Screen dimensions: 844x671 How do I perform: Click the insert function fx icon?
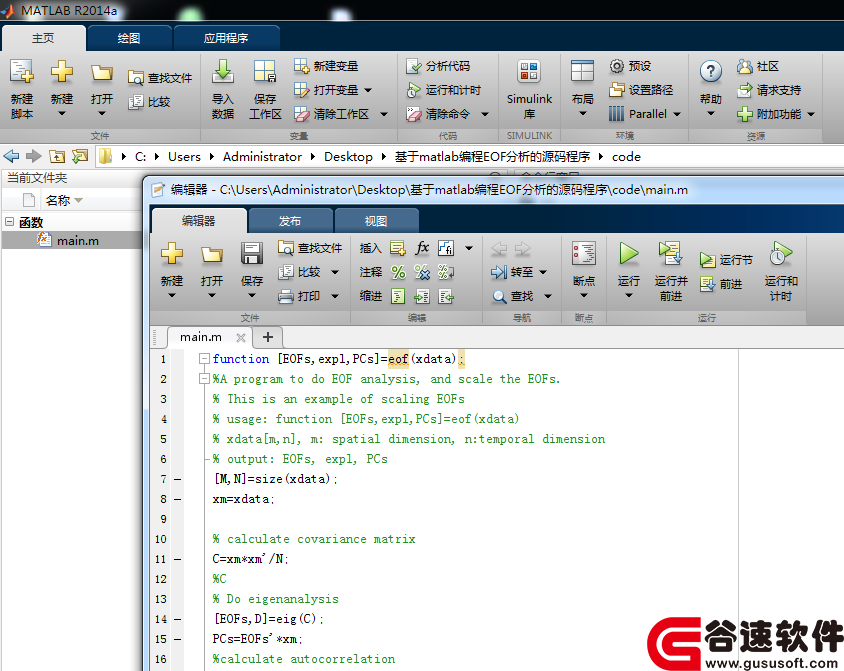click(422, 248)
